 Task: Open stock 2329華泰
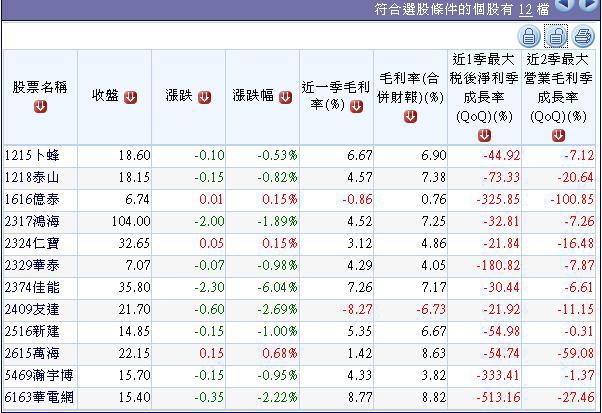(x=32, y=265)
